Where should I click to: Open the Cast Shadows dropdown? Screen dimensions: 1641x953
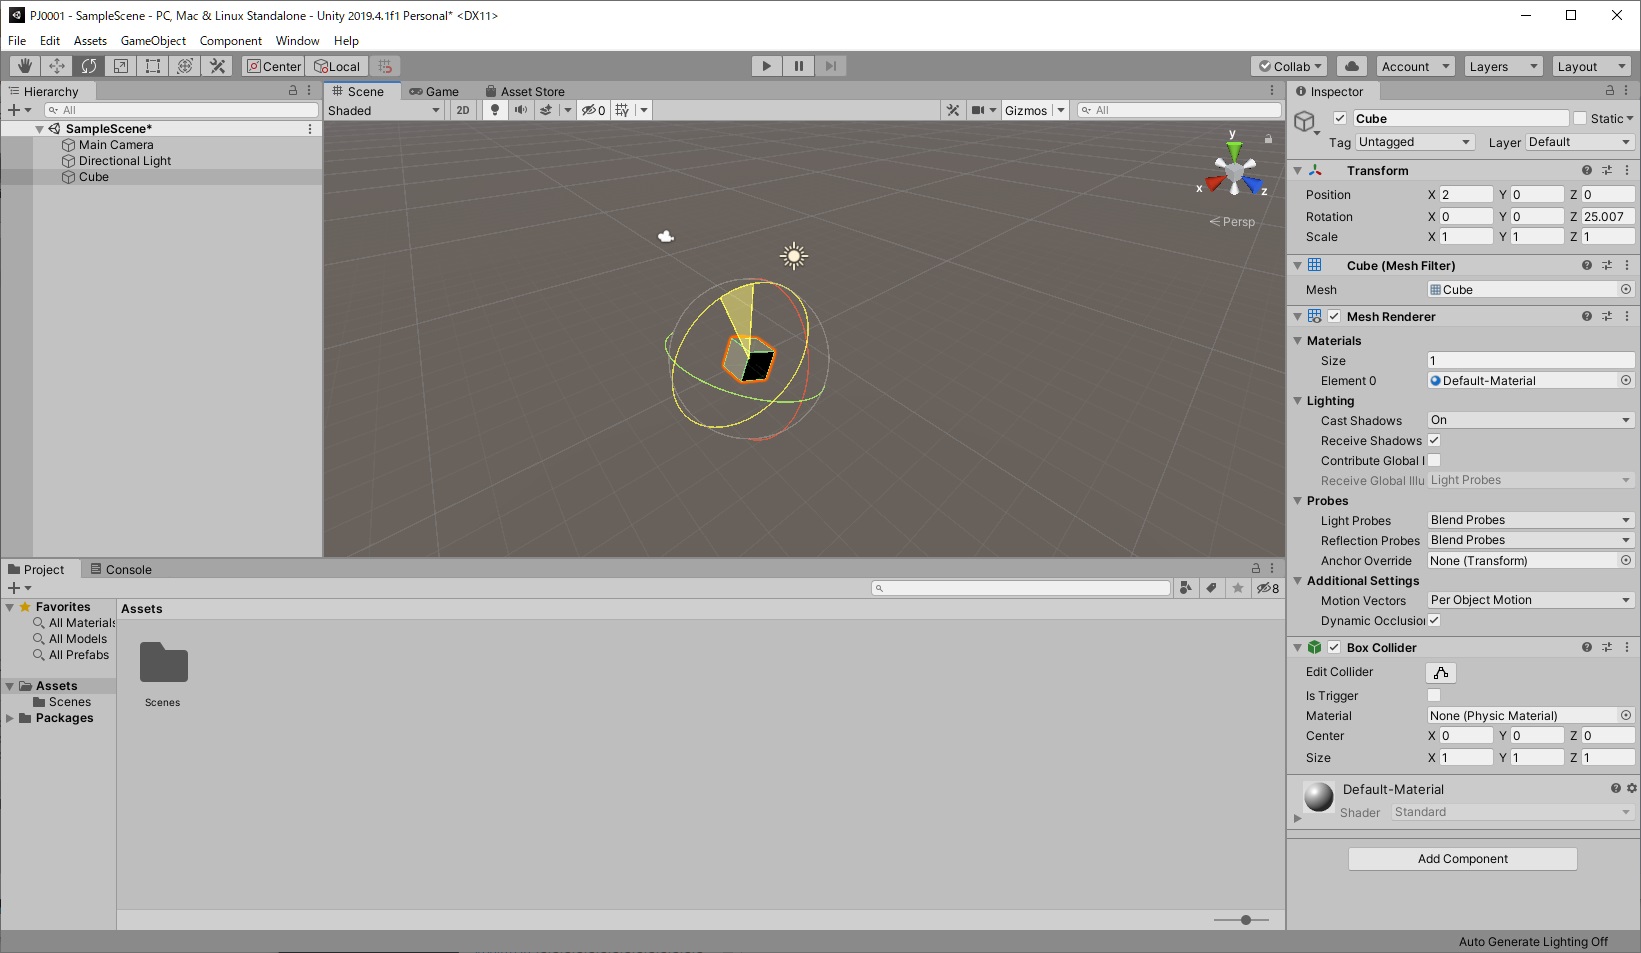pyautogui.click(x=1531, y=420)
